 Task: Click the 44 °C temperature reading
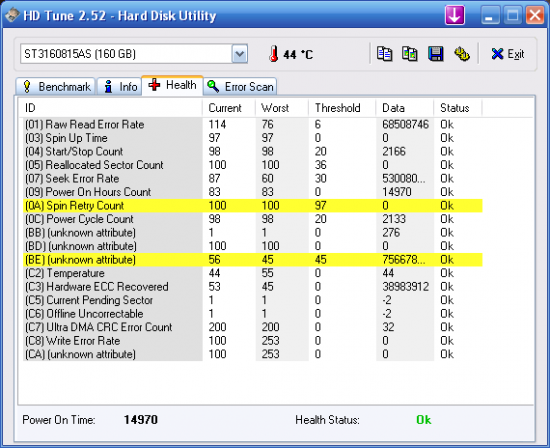[298, 54]
